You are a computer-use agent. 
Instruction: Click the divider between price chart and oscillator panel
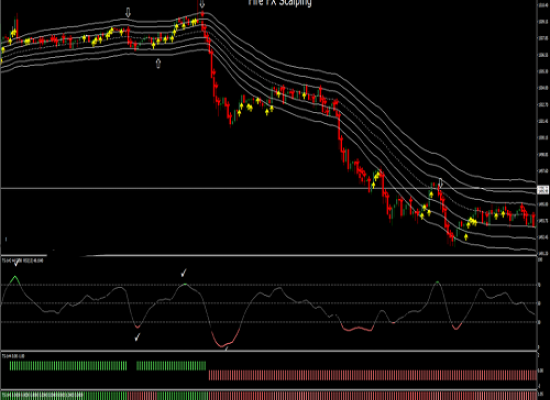[268, 255]
